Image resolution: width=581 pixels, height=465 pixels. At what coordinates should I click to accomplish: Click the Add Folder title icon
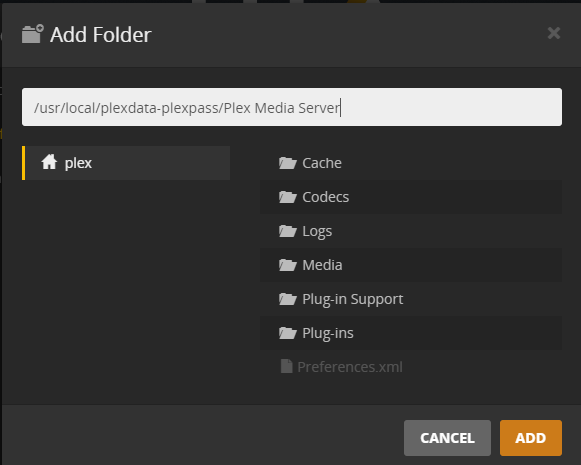33,34
